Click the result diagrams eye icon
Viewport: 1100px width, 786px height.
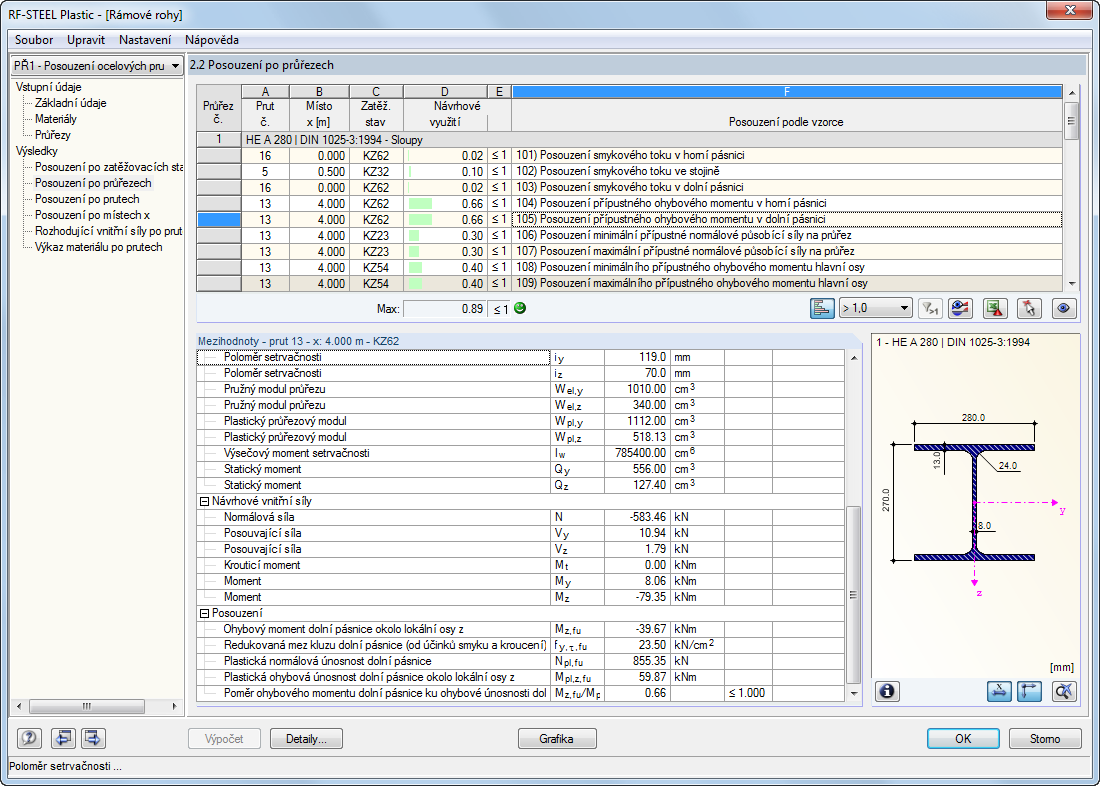coord(960,308)
